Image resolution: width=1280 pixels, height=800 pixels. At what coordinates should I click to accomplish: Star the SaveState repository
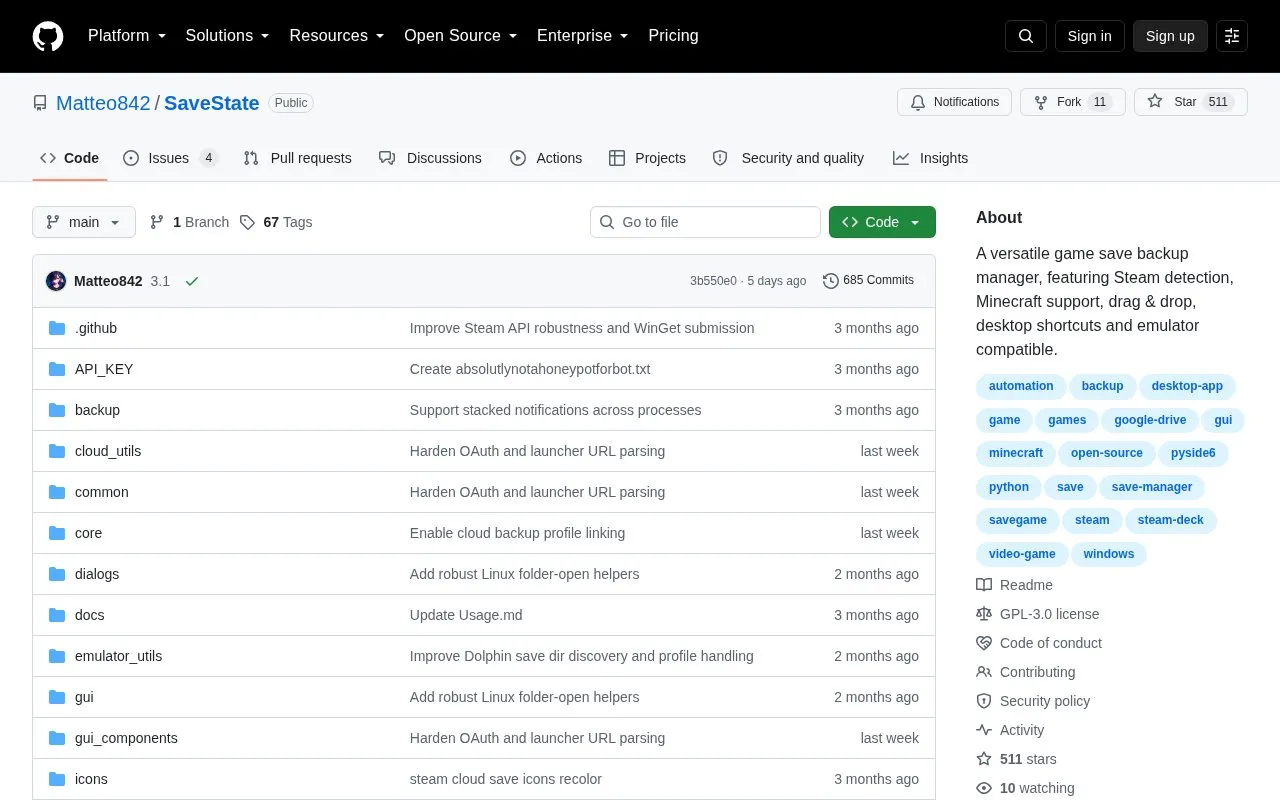[x=1191, y=102]
